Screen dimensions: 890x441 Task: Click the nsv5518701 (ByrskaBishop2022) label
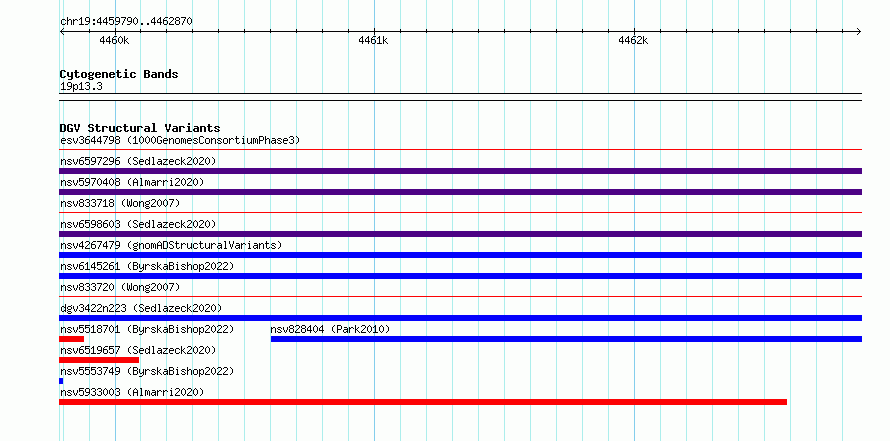(147, 329)
